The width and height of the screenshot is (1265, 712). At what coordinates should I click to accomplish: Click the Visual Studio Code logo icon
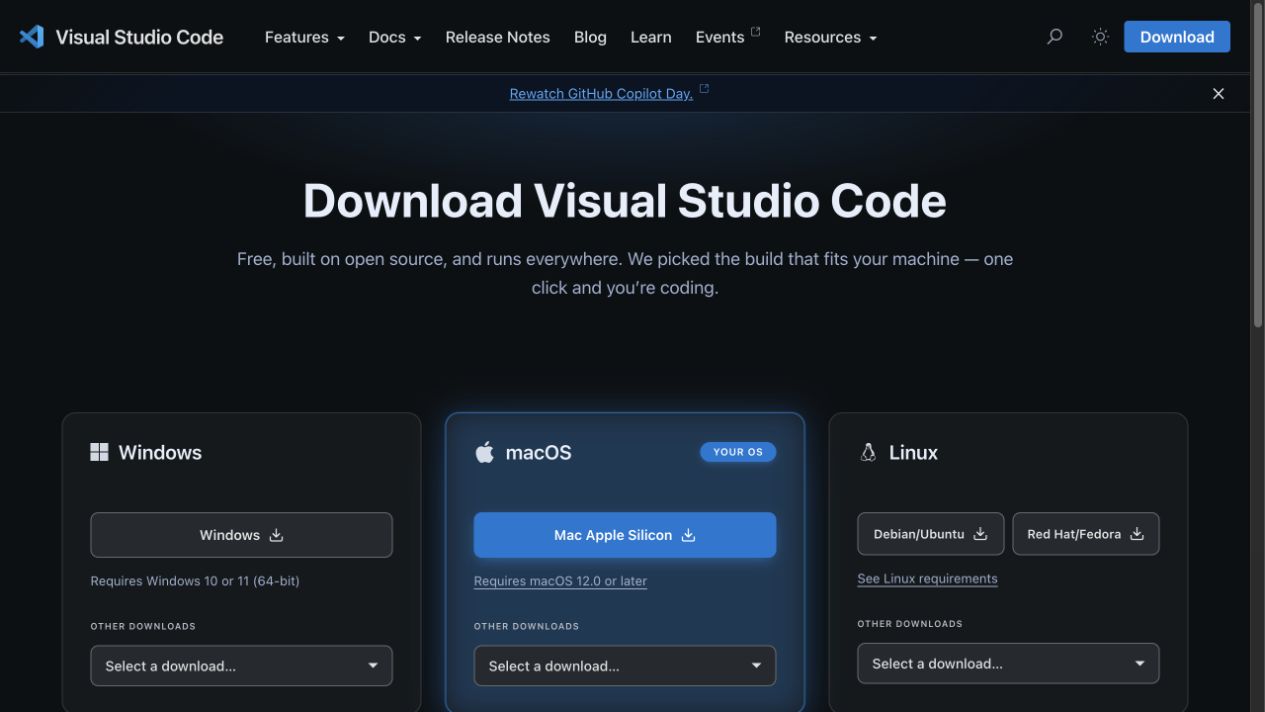click(32, 37)
